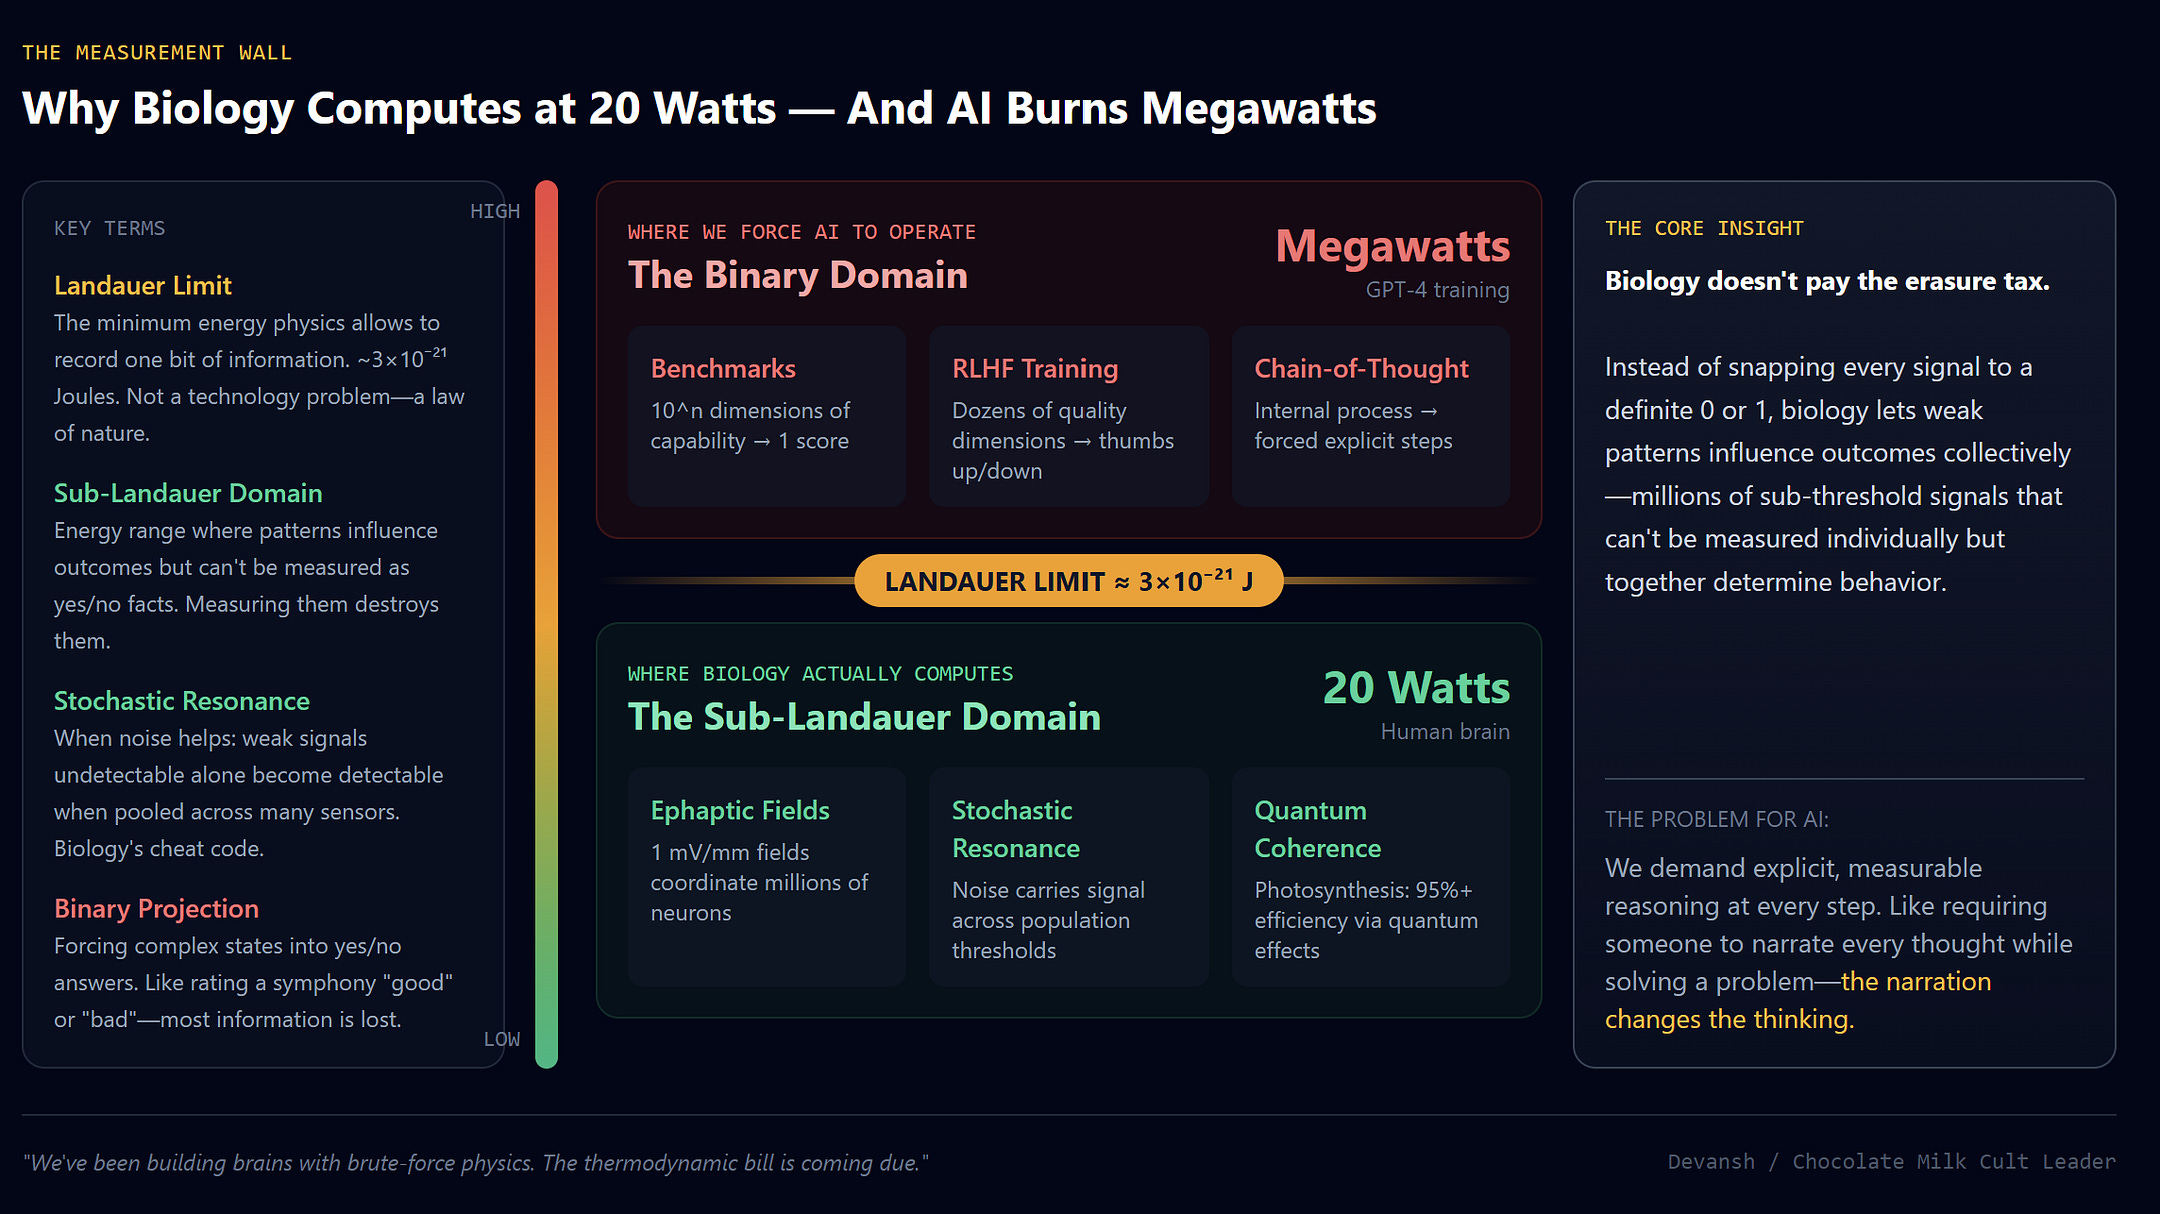
Task: Click the Stochastic Resonance key term heading
Action: click(x=182, y=701)
